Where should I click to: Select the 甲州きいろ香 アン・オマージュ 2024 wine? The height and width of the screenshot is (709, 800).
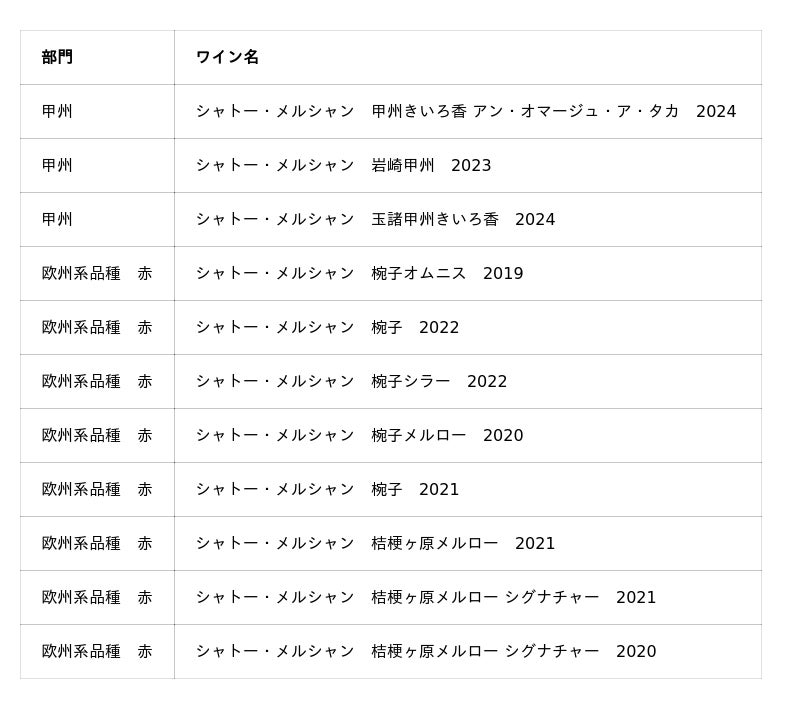click(x=465, y=111)
